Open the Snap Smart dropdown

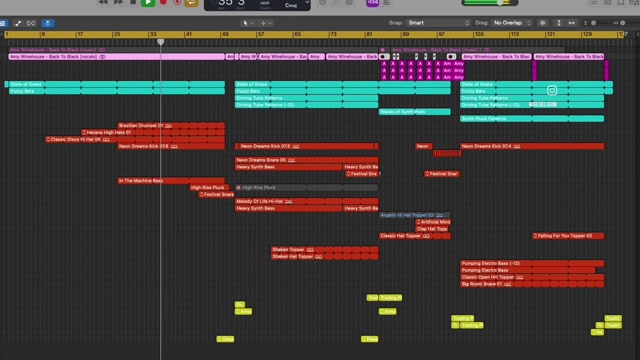(438, 23)
